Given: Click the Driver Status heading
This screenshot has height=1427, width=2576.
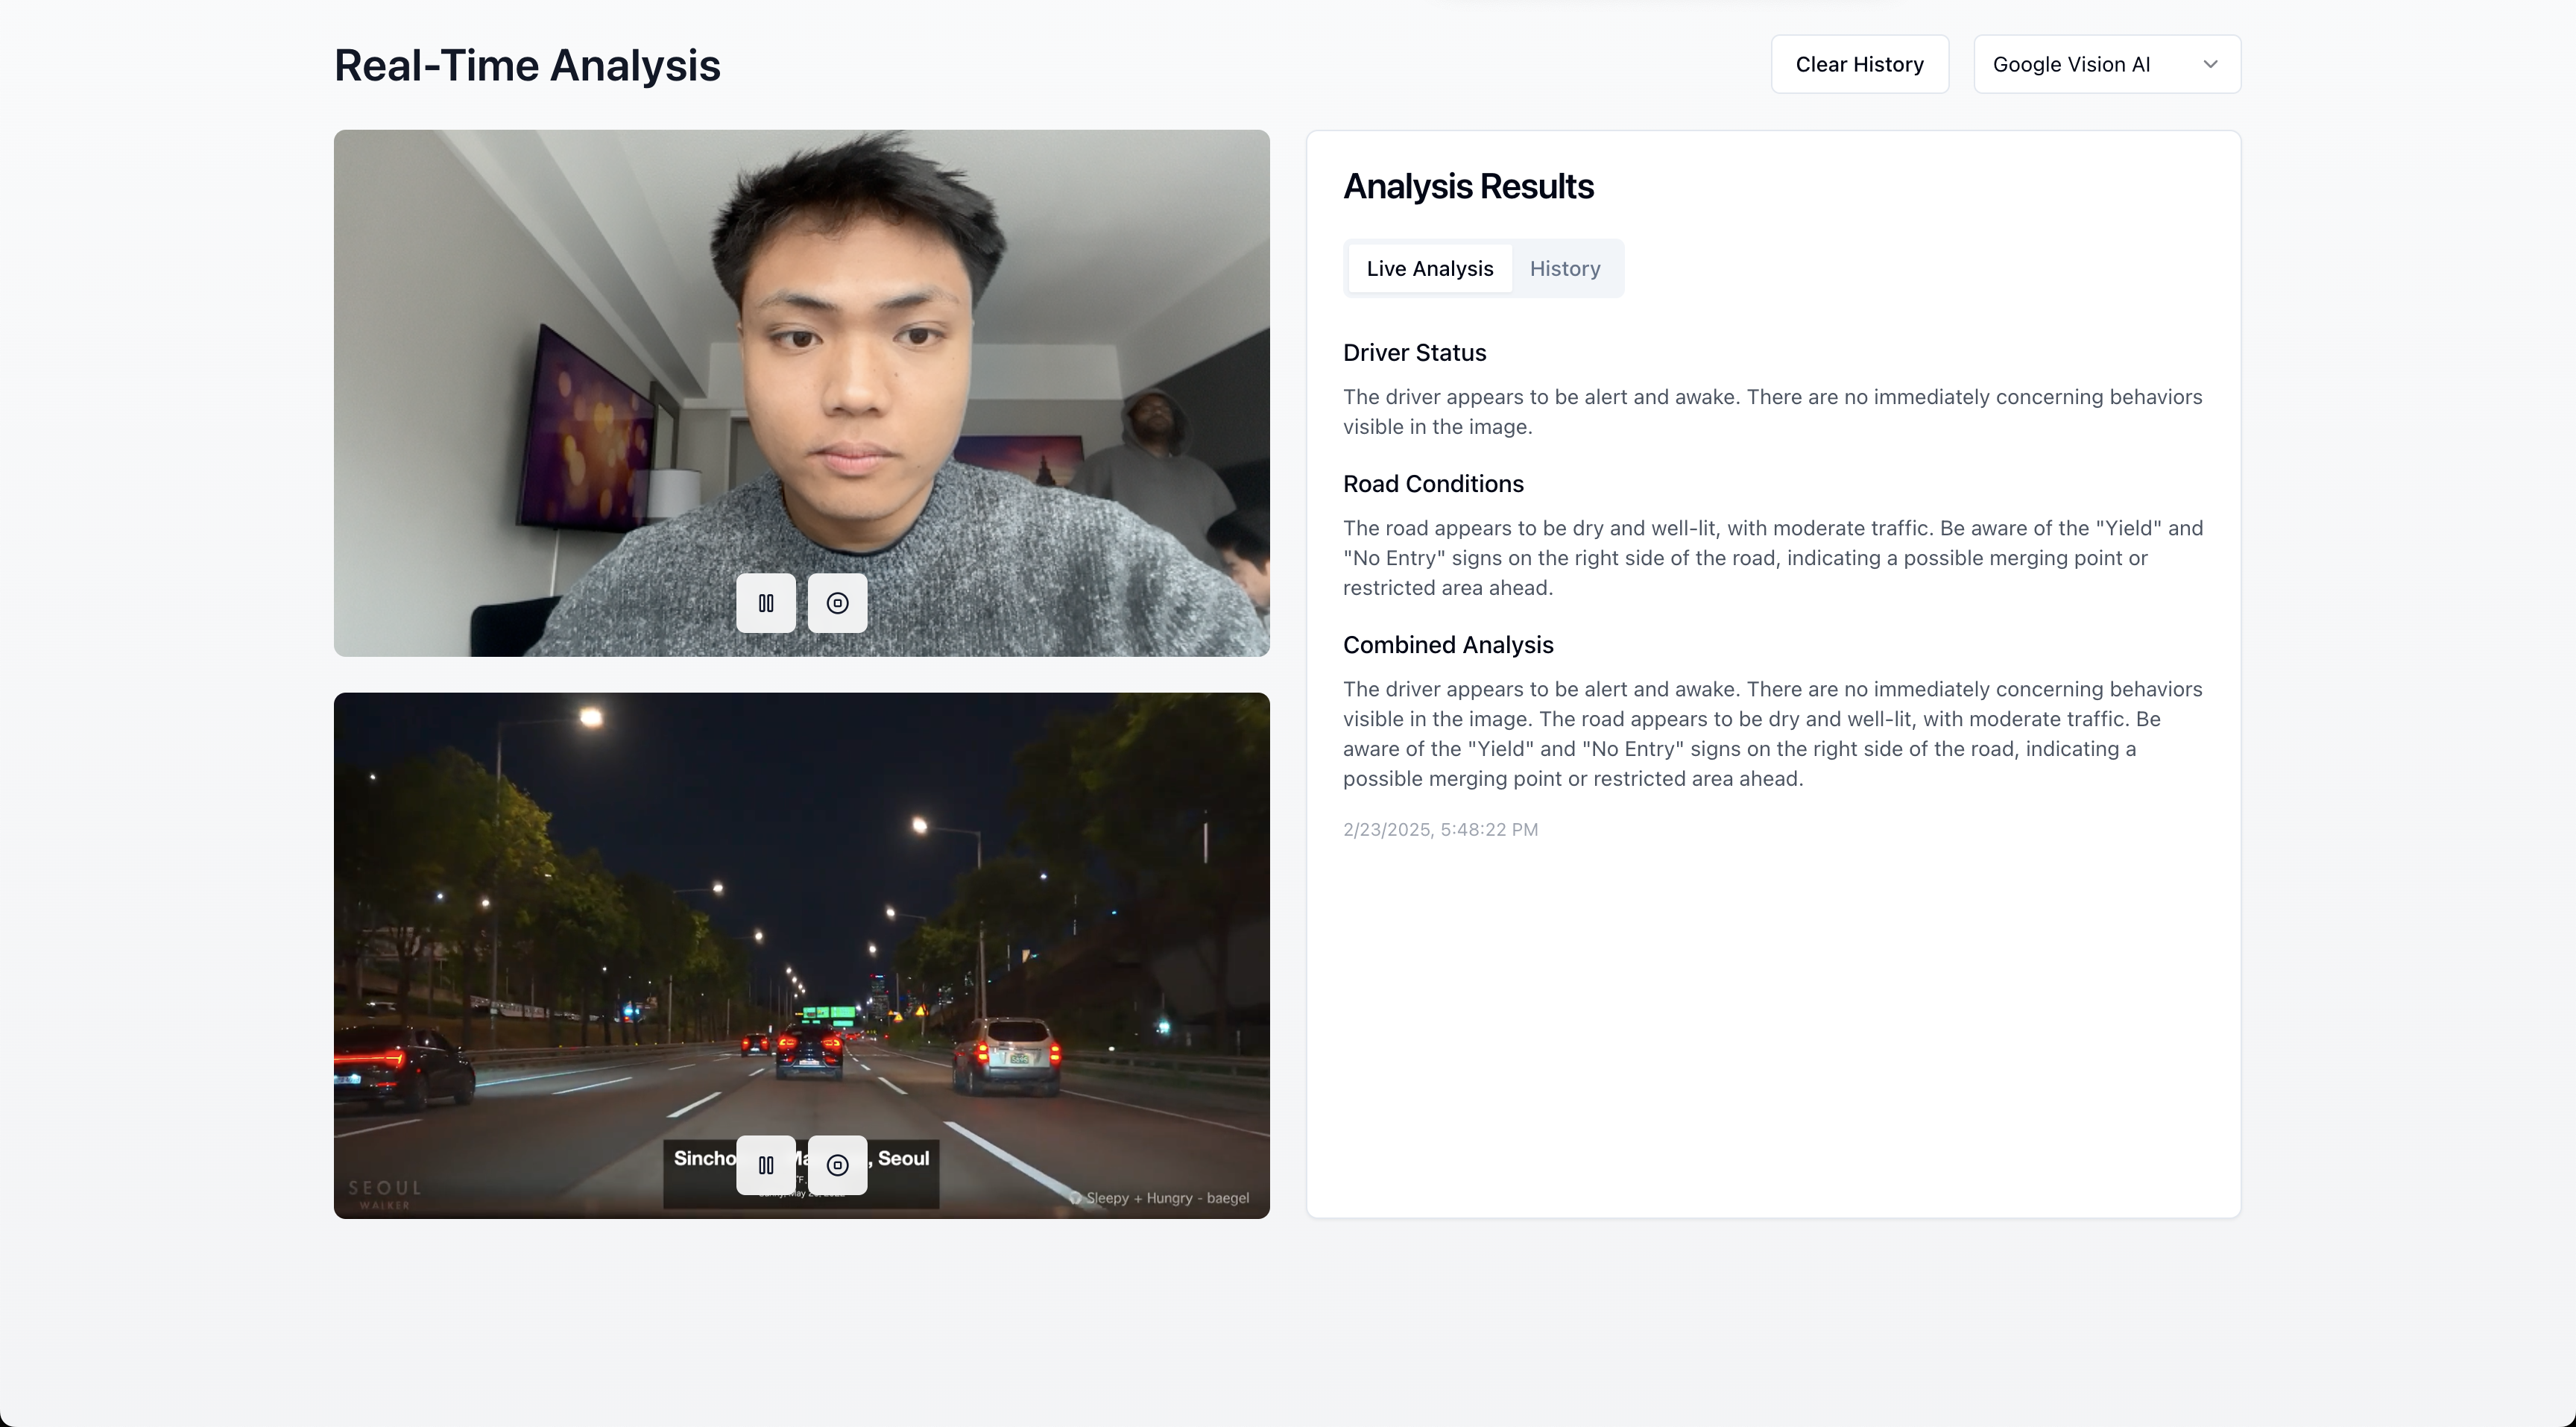Looking at the screenshot, I should (x=1414, y=353).
